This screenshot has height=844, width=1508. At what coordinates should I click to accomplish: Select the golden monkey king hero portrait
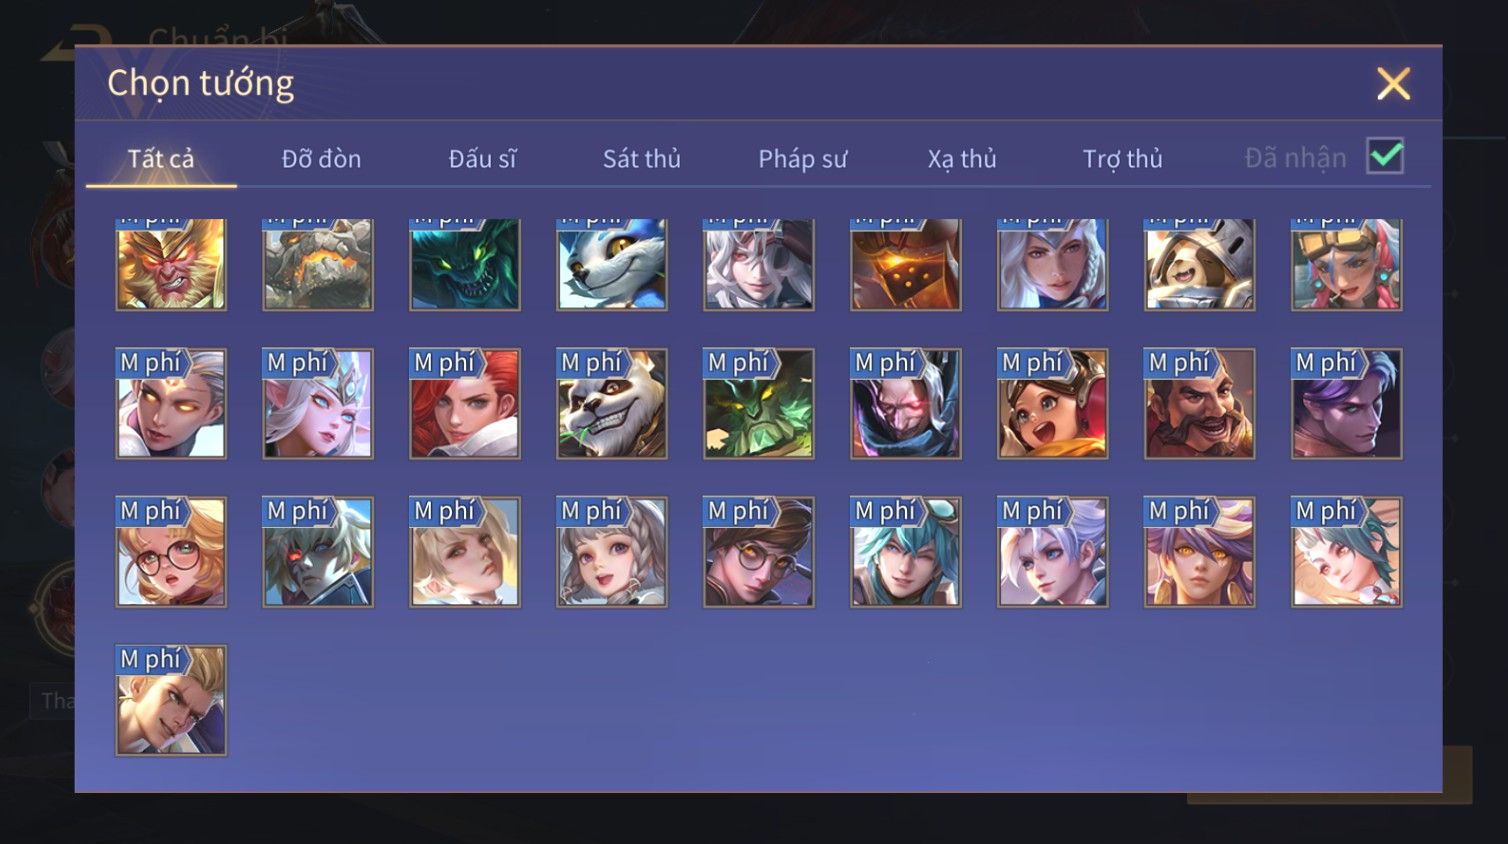171,264
